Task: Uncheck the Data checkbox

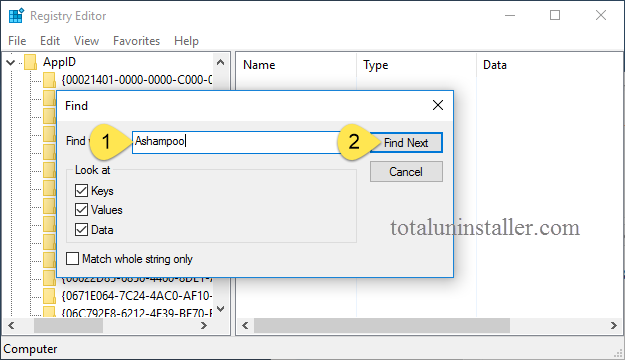Action: [x=81, y=230]
